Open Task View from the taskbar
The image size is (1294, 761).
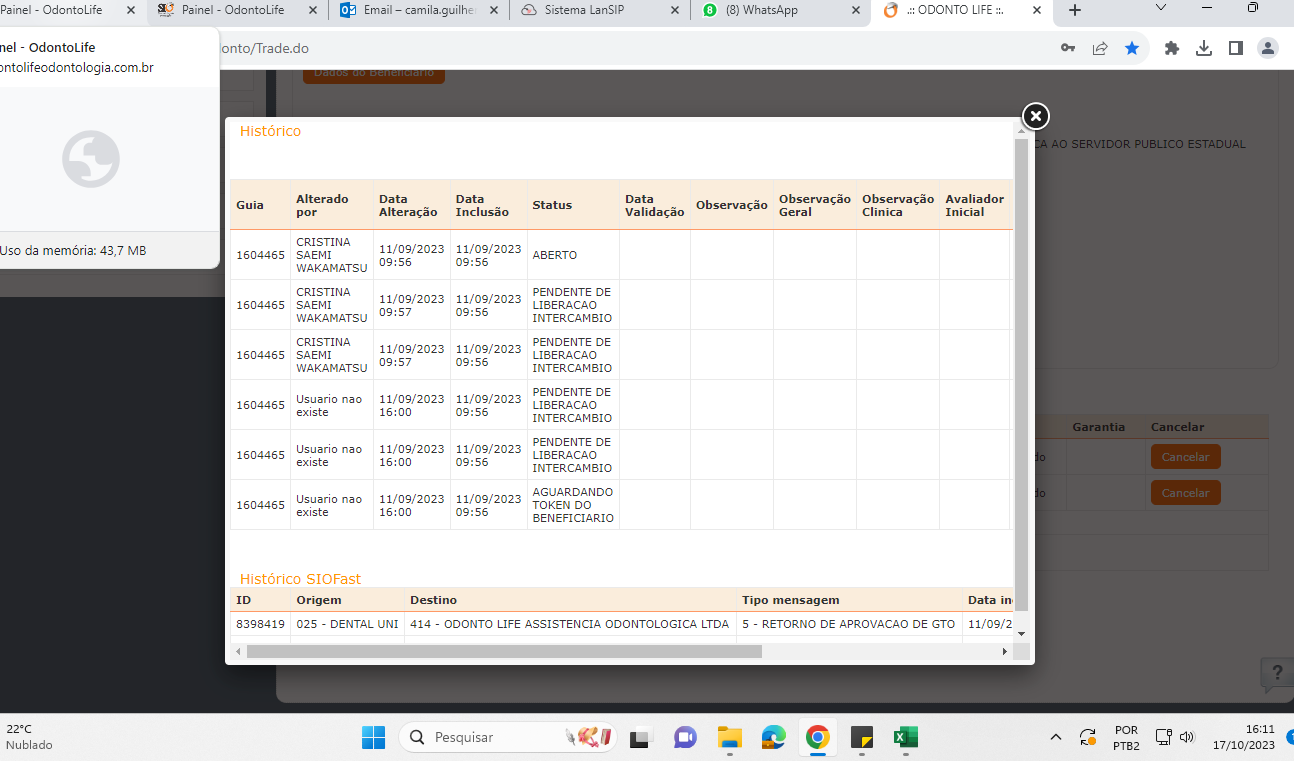click(639, 738)
